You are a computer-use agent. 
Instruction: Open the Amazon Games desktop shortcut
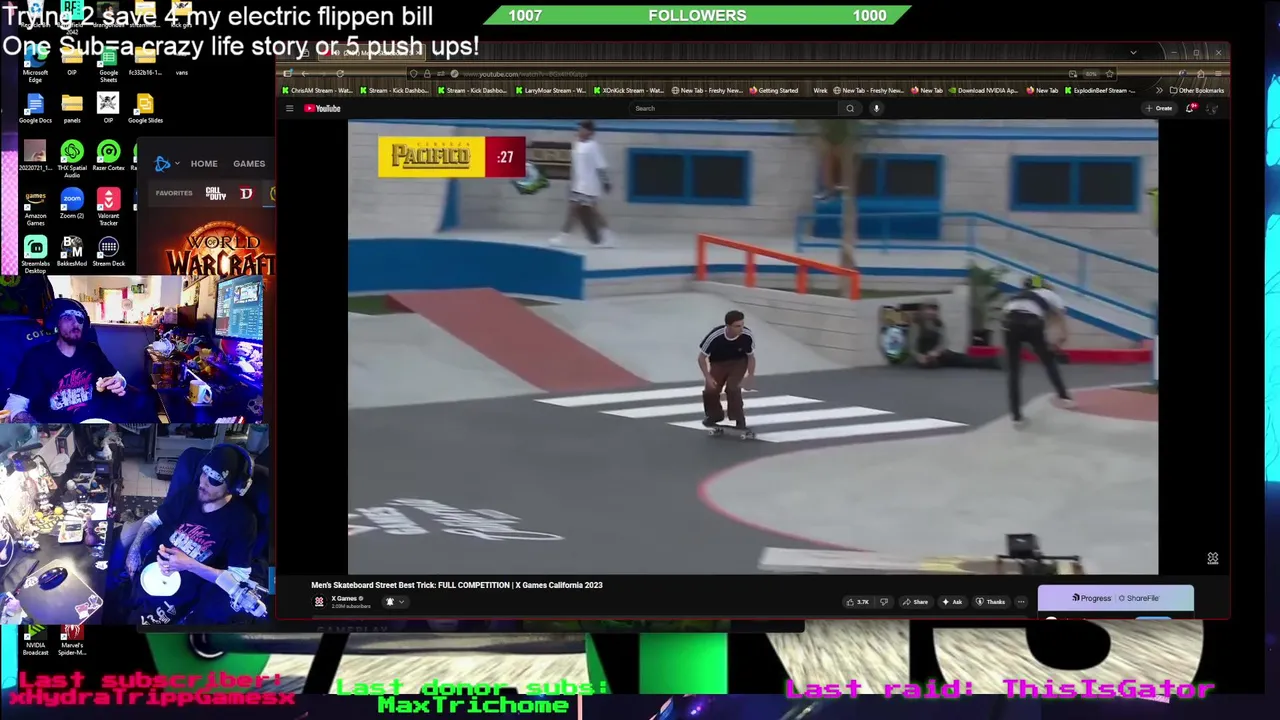35,207
